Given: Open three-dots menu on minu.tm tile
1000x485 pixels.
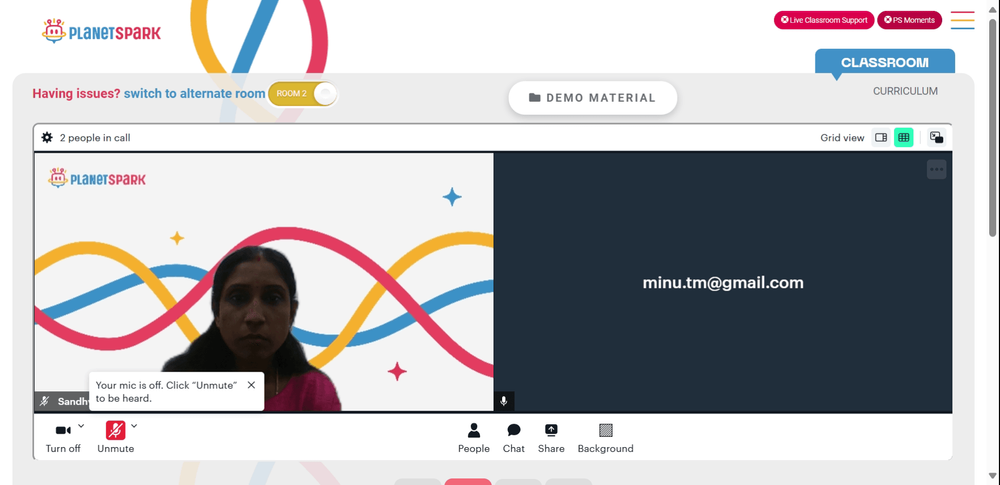Looking at the screenshot, I should click(x=936, y=169).
